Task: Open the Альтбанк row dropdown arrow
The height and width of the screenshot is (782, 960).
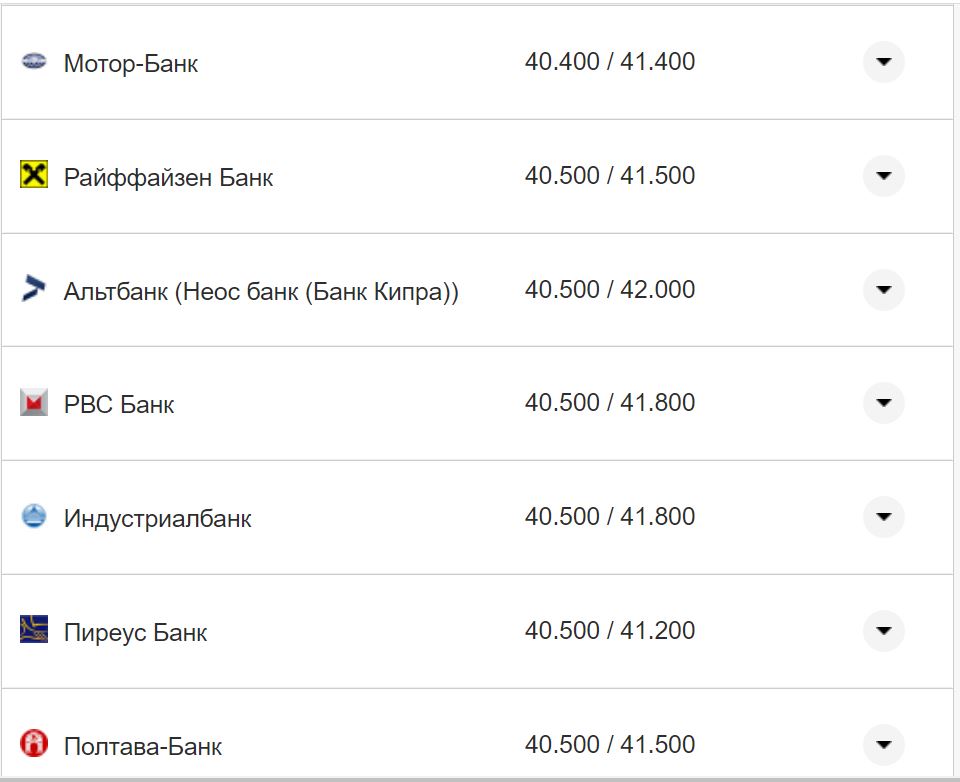Action: pyautogui.click(x=883, y=290)
